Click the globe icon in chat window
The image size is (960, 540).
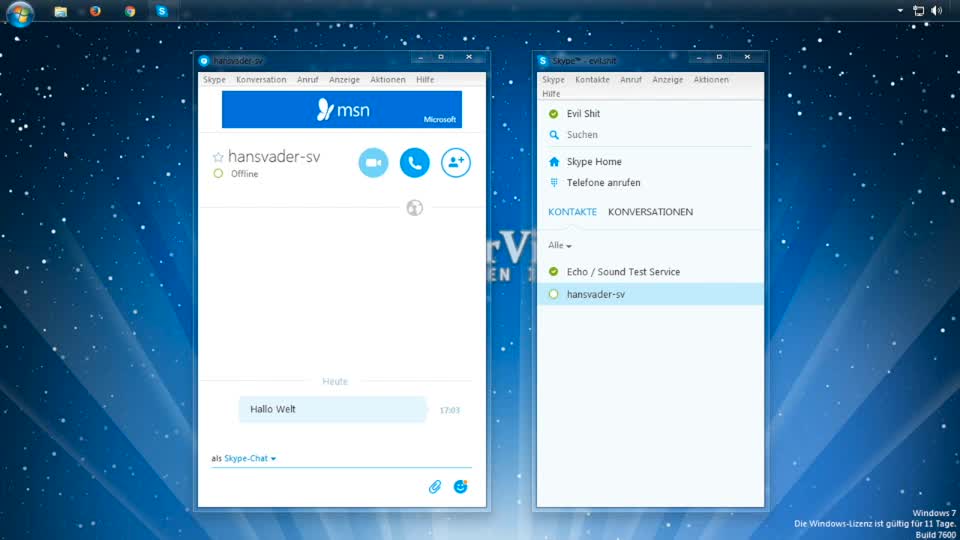click(414, 208)
